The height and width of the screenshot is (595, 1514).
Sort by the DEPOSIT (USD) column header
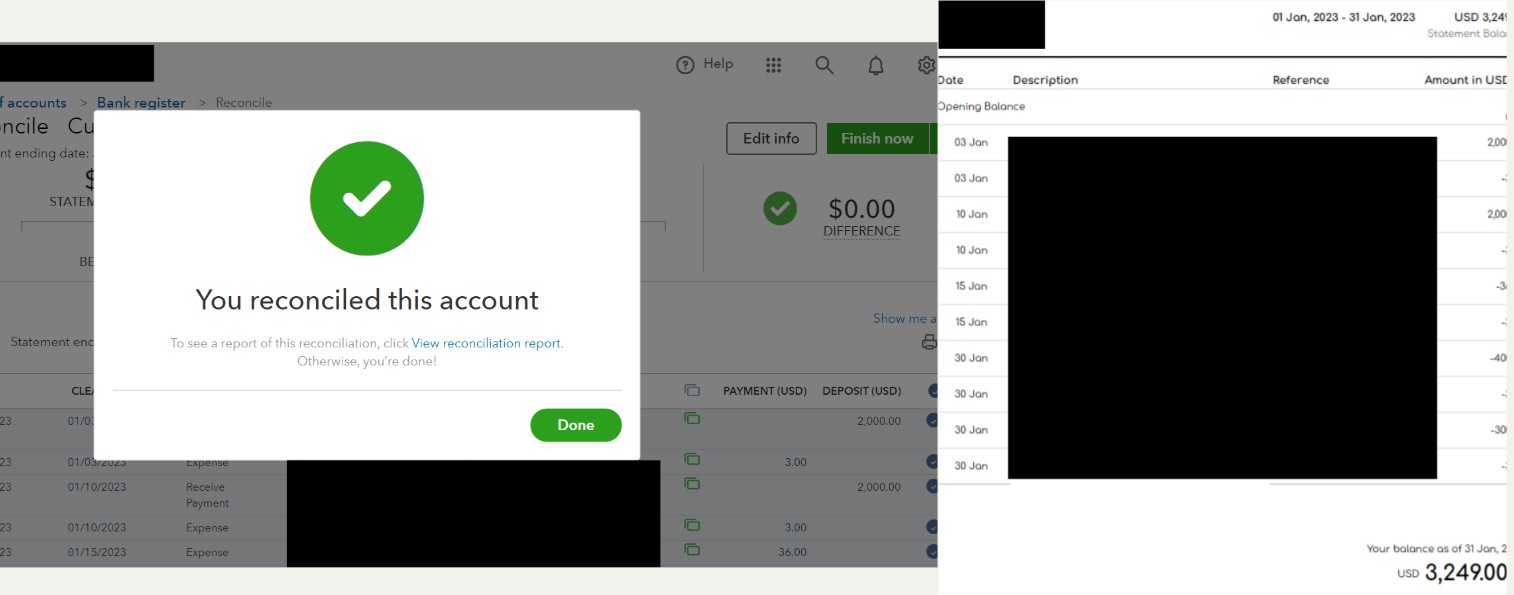tap(862, 391)
